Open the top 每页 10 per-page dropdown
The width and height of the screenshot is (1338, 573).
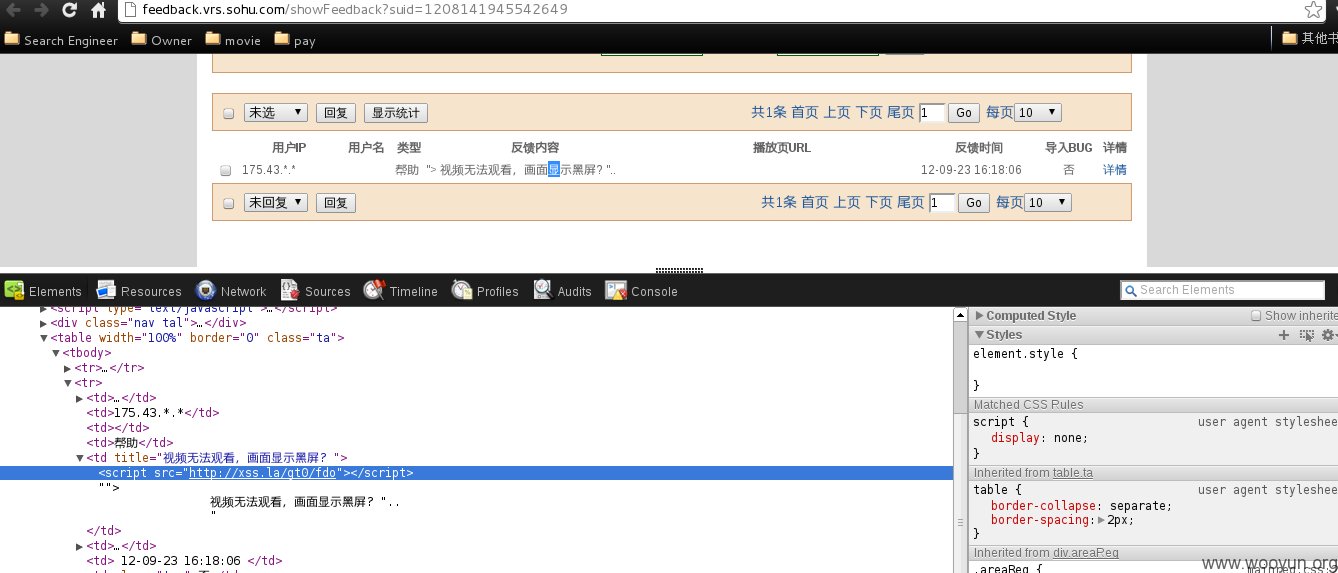1038,113
